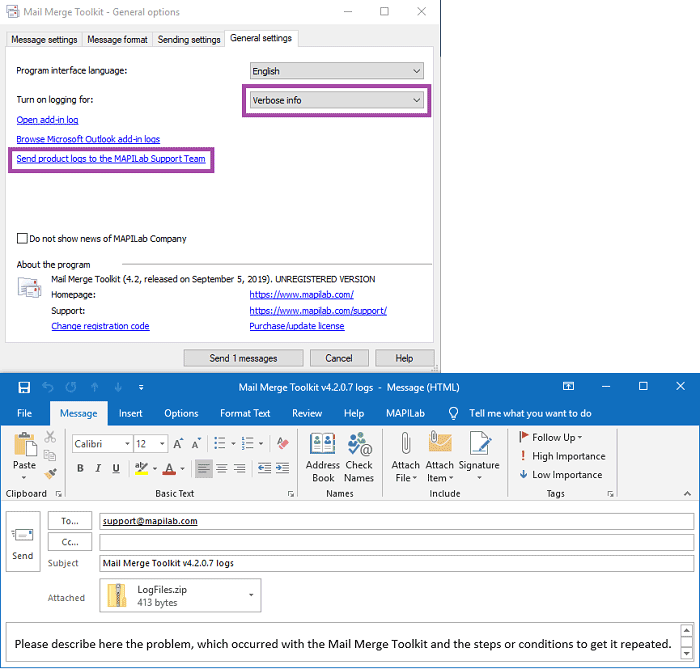Screen dimensions: 700x669
Task: Switch to the Message format tab
Action: point(117,40)
